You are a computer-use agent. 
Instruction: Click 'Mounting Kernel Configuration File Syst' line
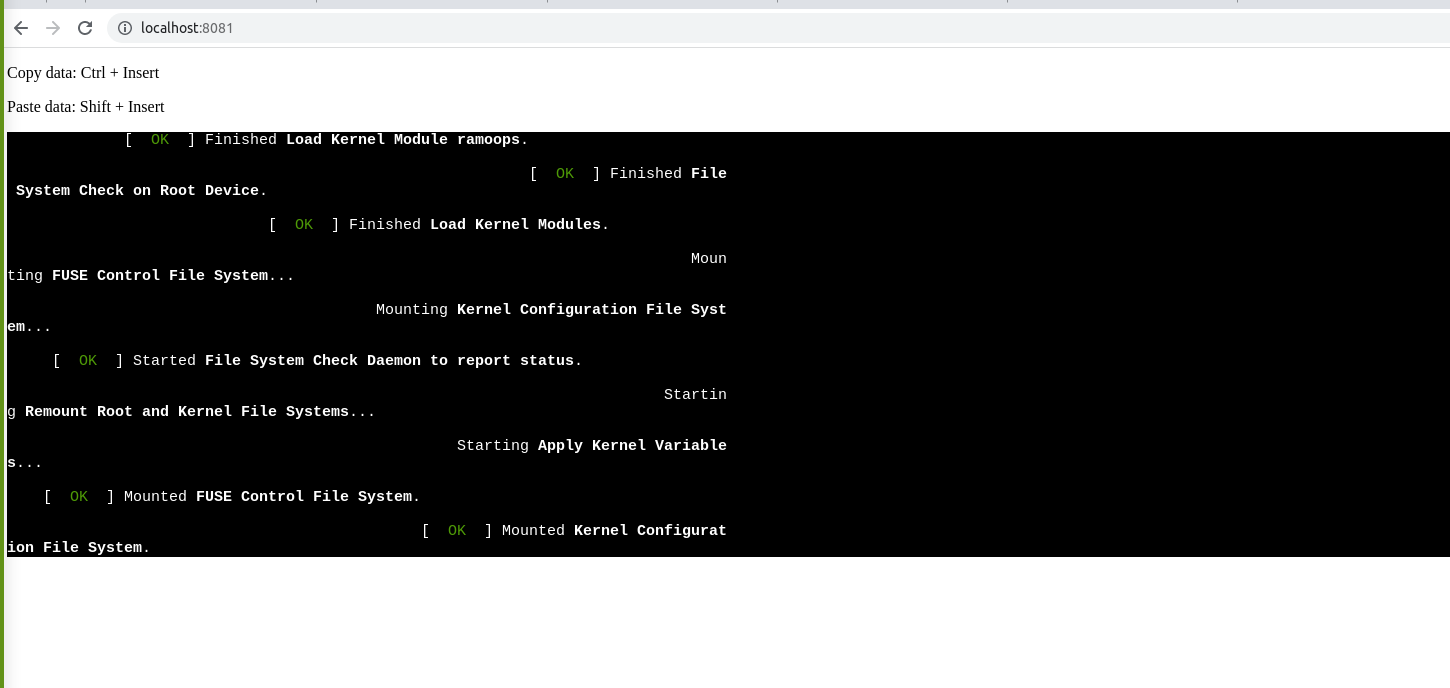[551, 310]
